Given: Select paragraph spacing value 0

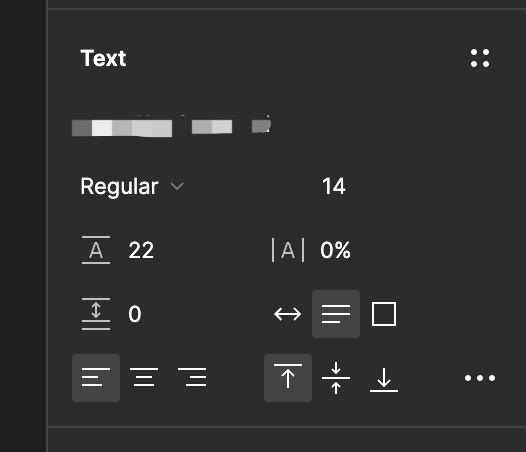Looking at the screenshot, I should coord(135,314).
